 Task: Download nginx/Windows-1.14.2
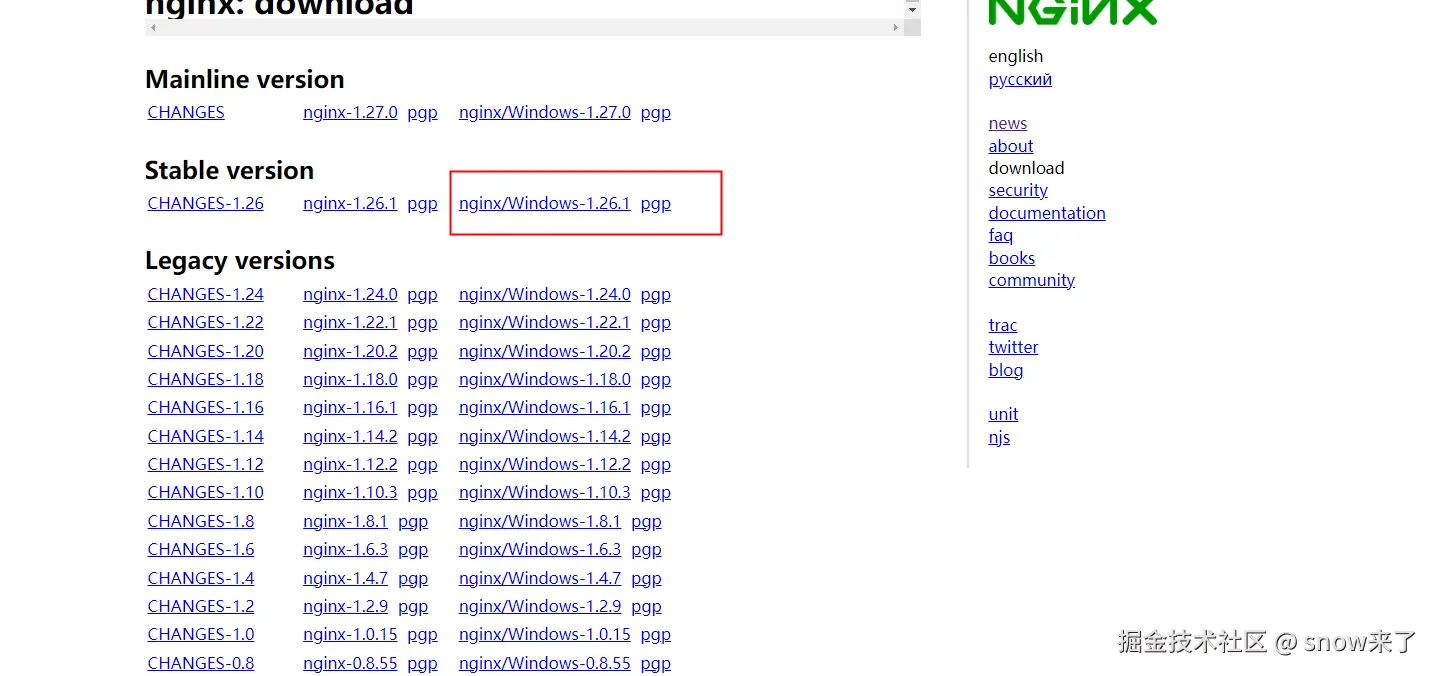[x=545, y=436]
